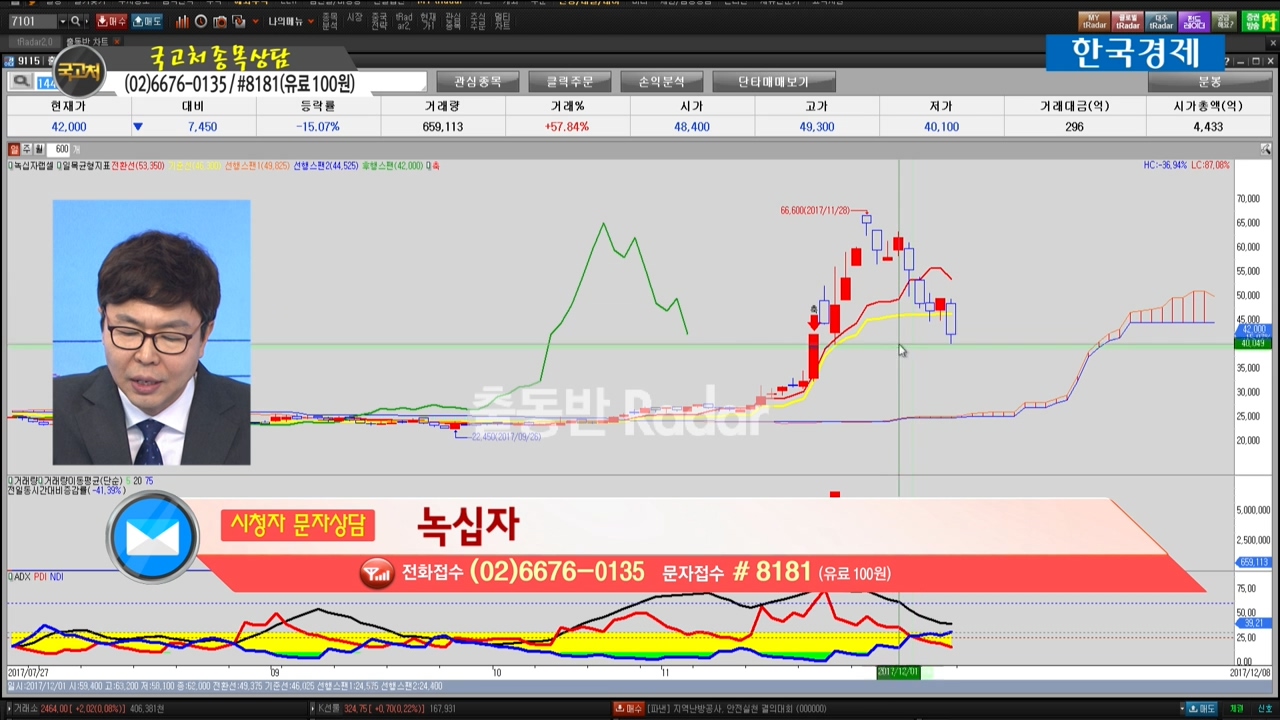Click the 단타매매보기 button

coord(773,82)
